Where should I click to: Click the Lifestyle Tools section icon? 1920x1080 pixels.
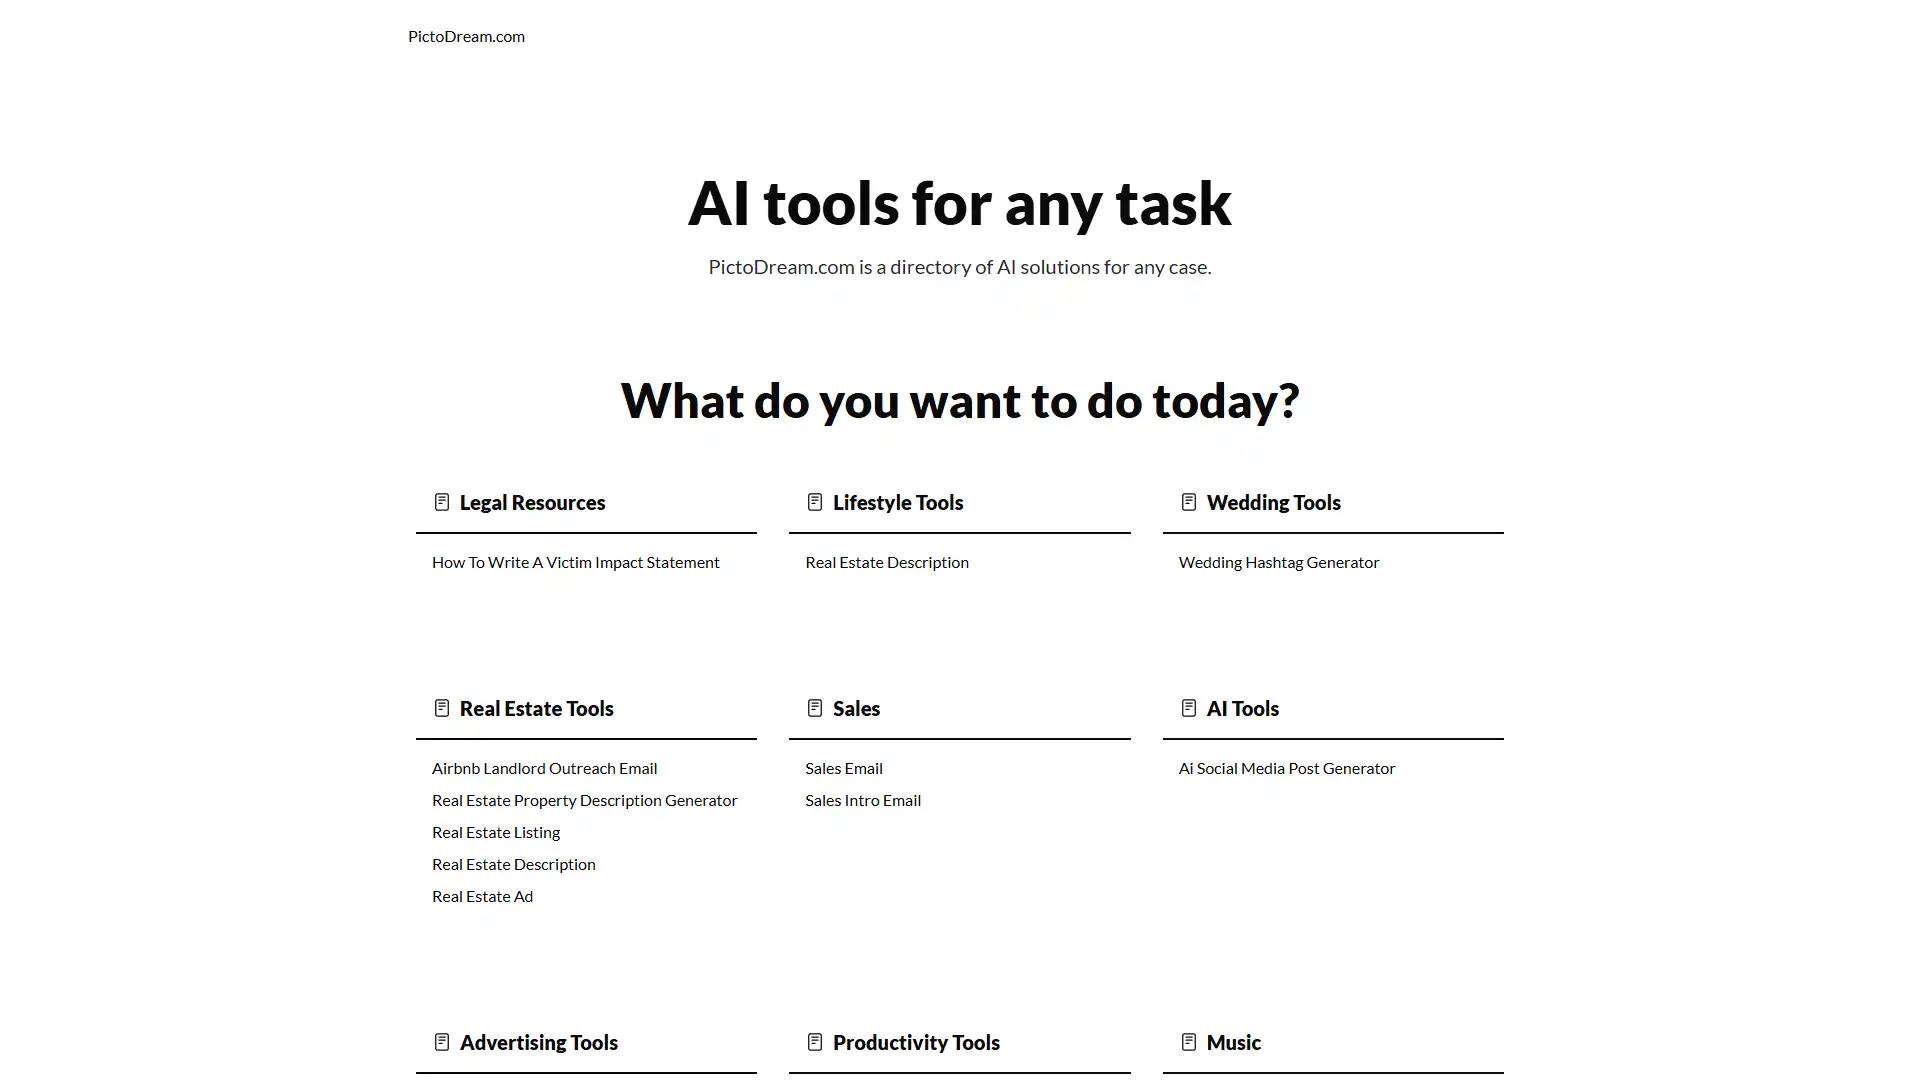pyautogui.click(x=814, y=501)
